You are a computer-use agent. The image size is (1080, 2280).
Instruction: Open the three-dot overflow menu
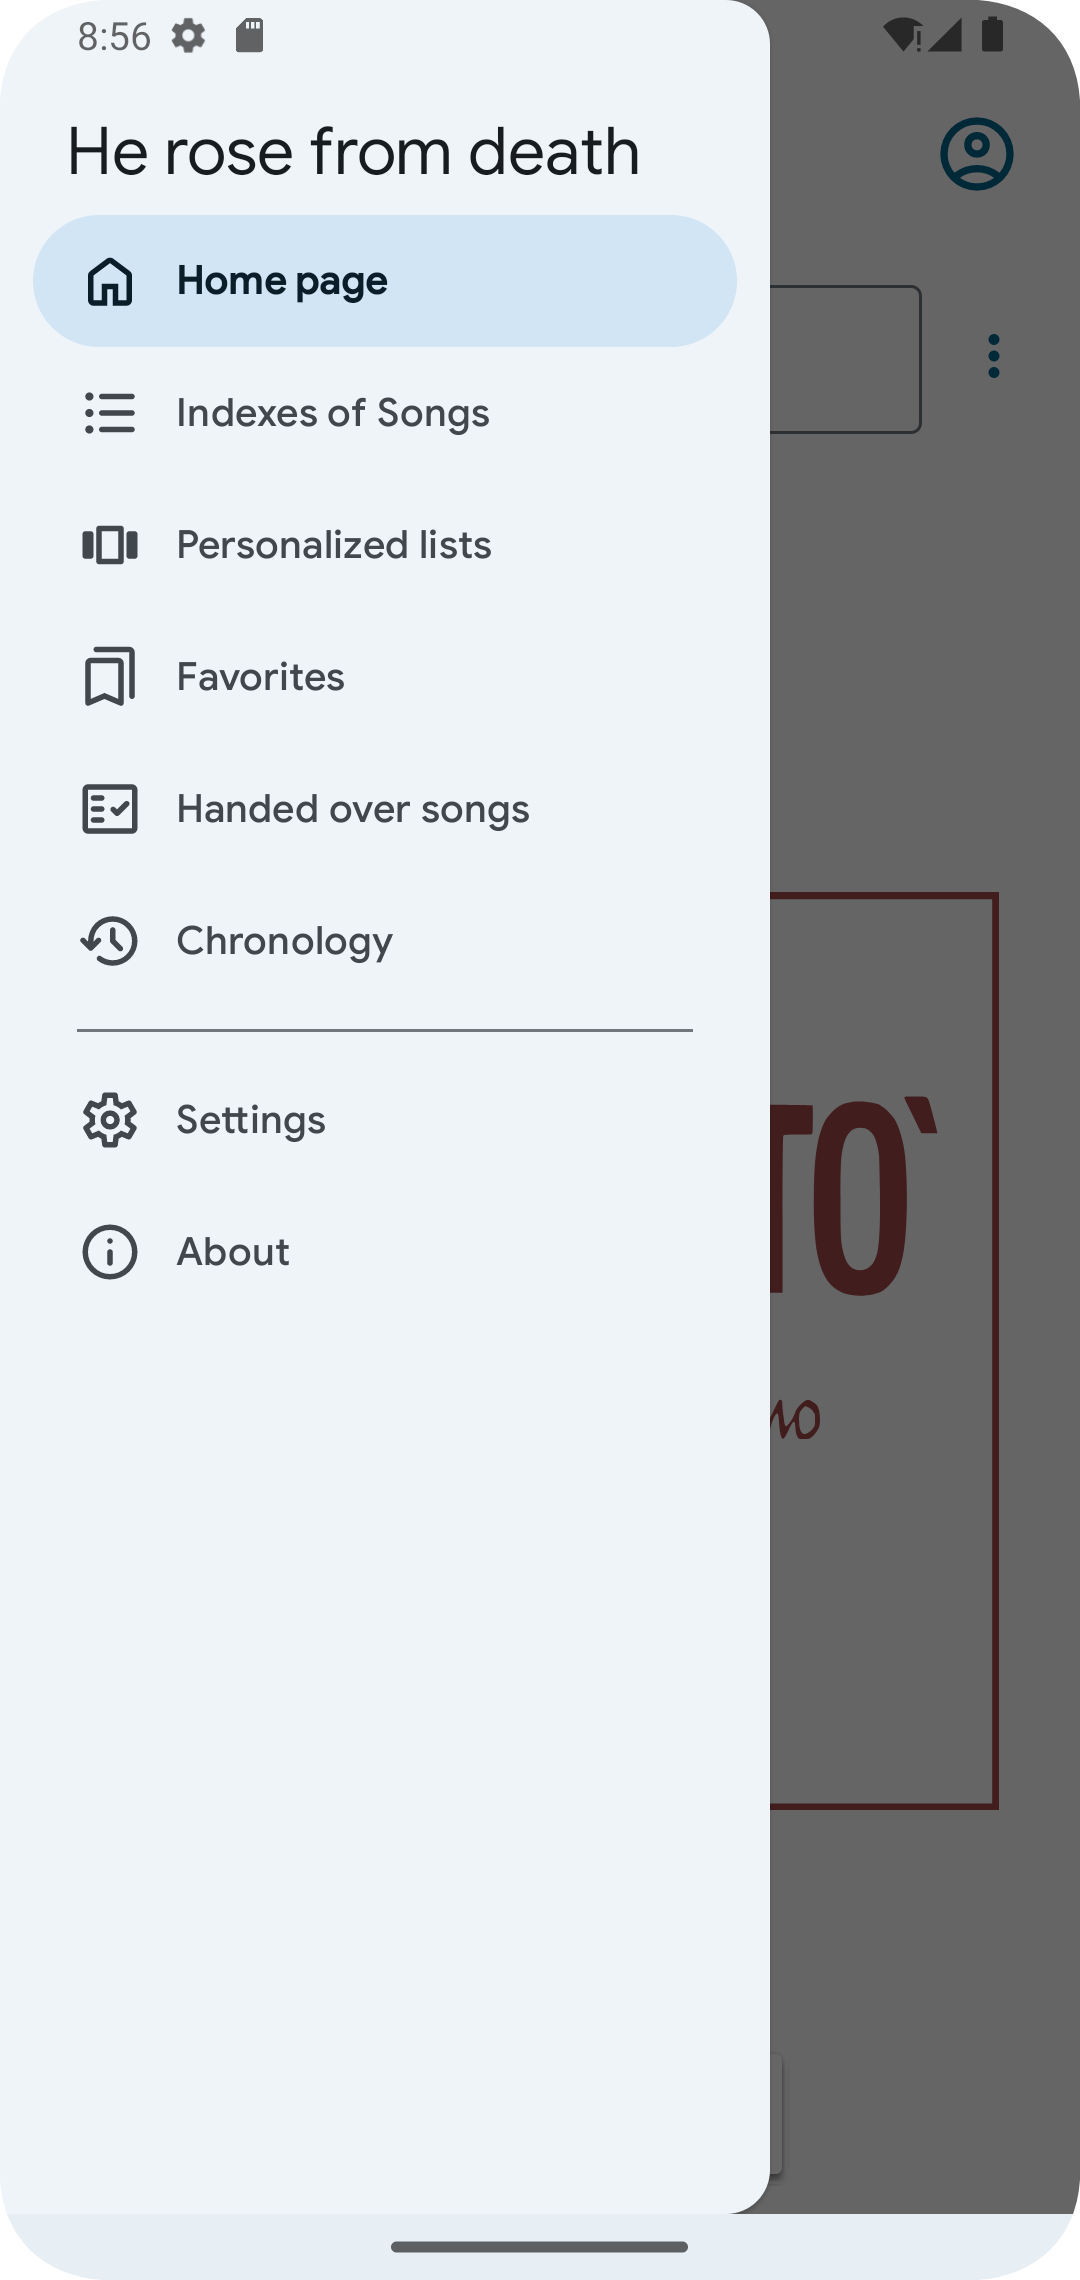click(993, 356)
